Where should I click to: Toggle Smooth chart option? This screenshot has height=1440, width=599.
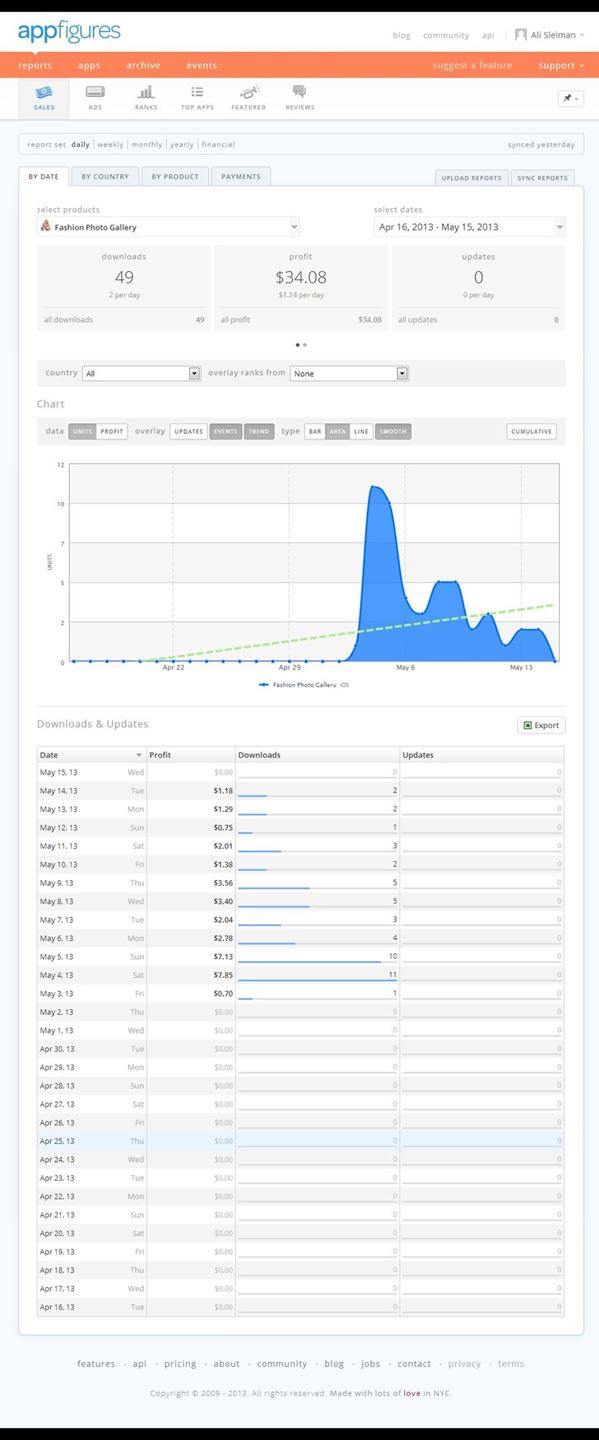tap(393, 431)
